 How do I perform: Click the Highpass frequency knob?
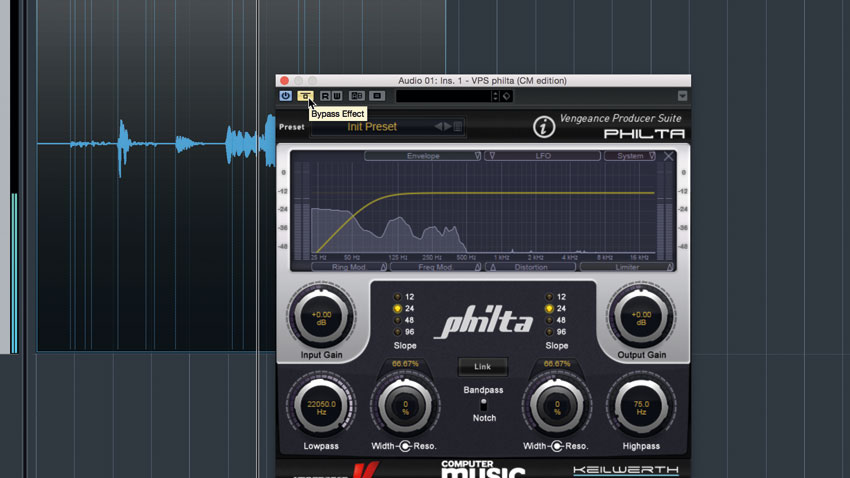pos(641,407)
